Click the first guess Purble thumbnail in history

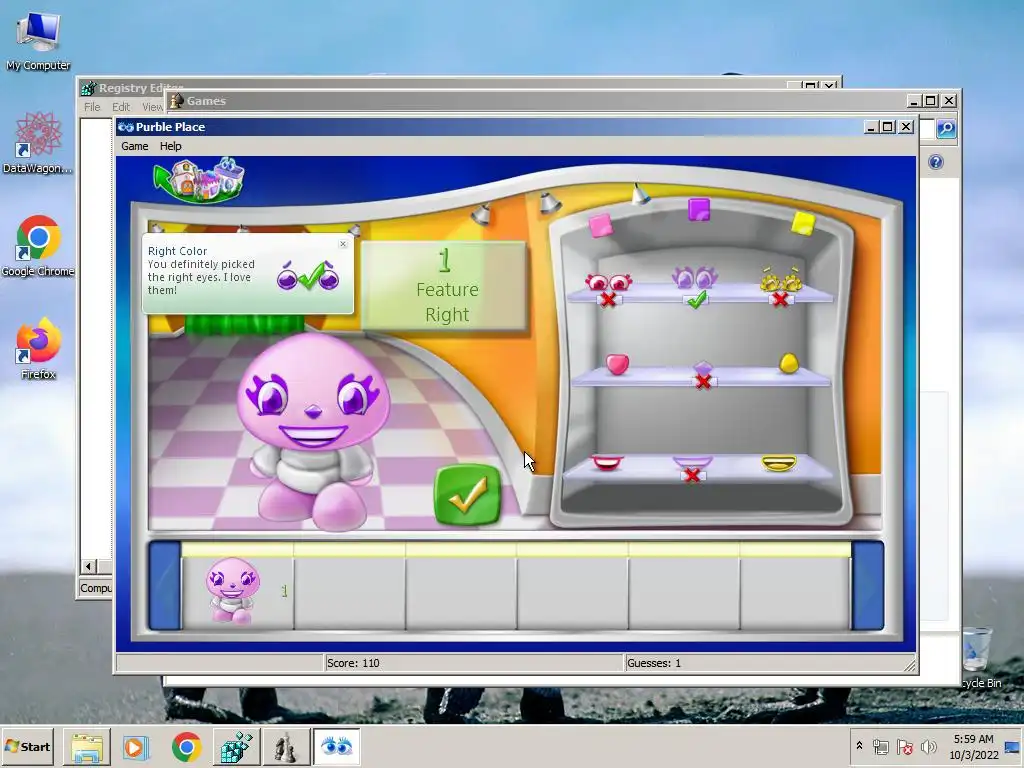(x=232, y=591)
